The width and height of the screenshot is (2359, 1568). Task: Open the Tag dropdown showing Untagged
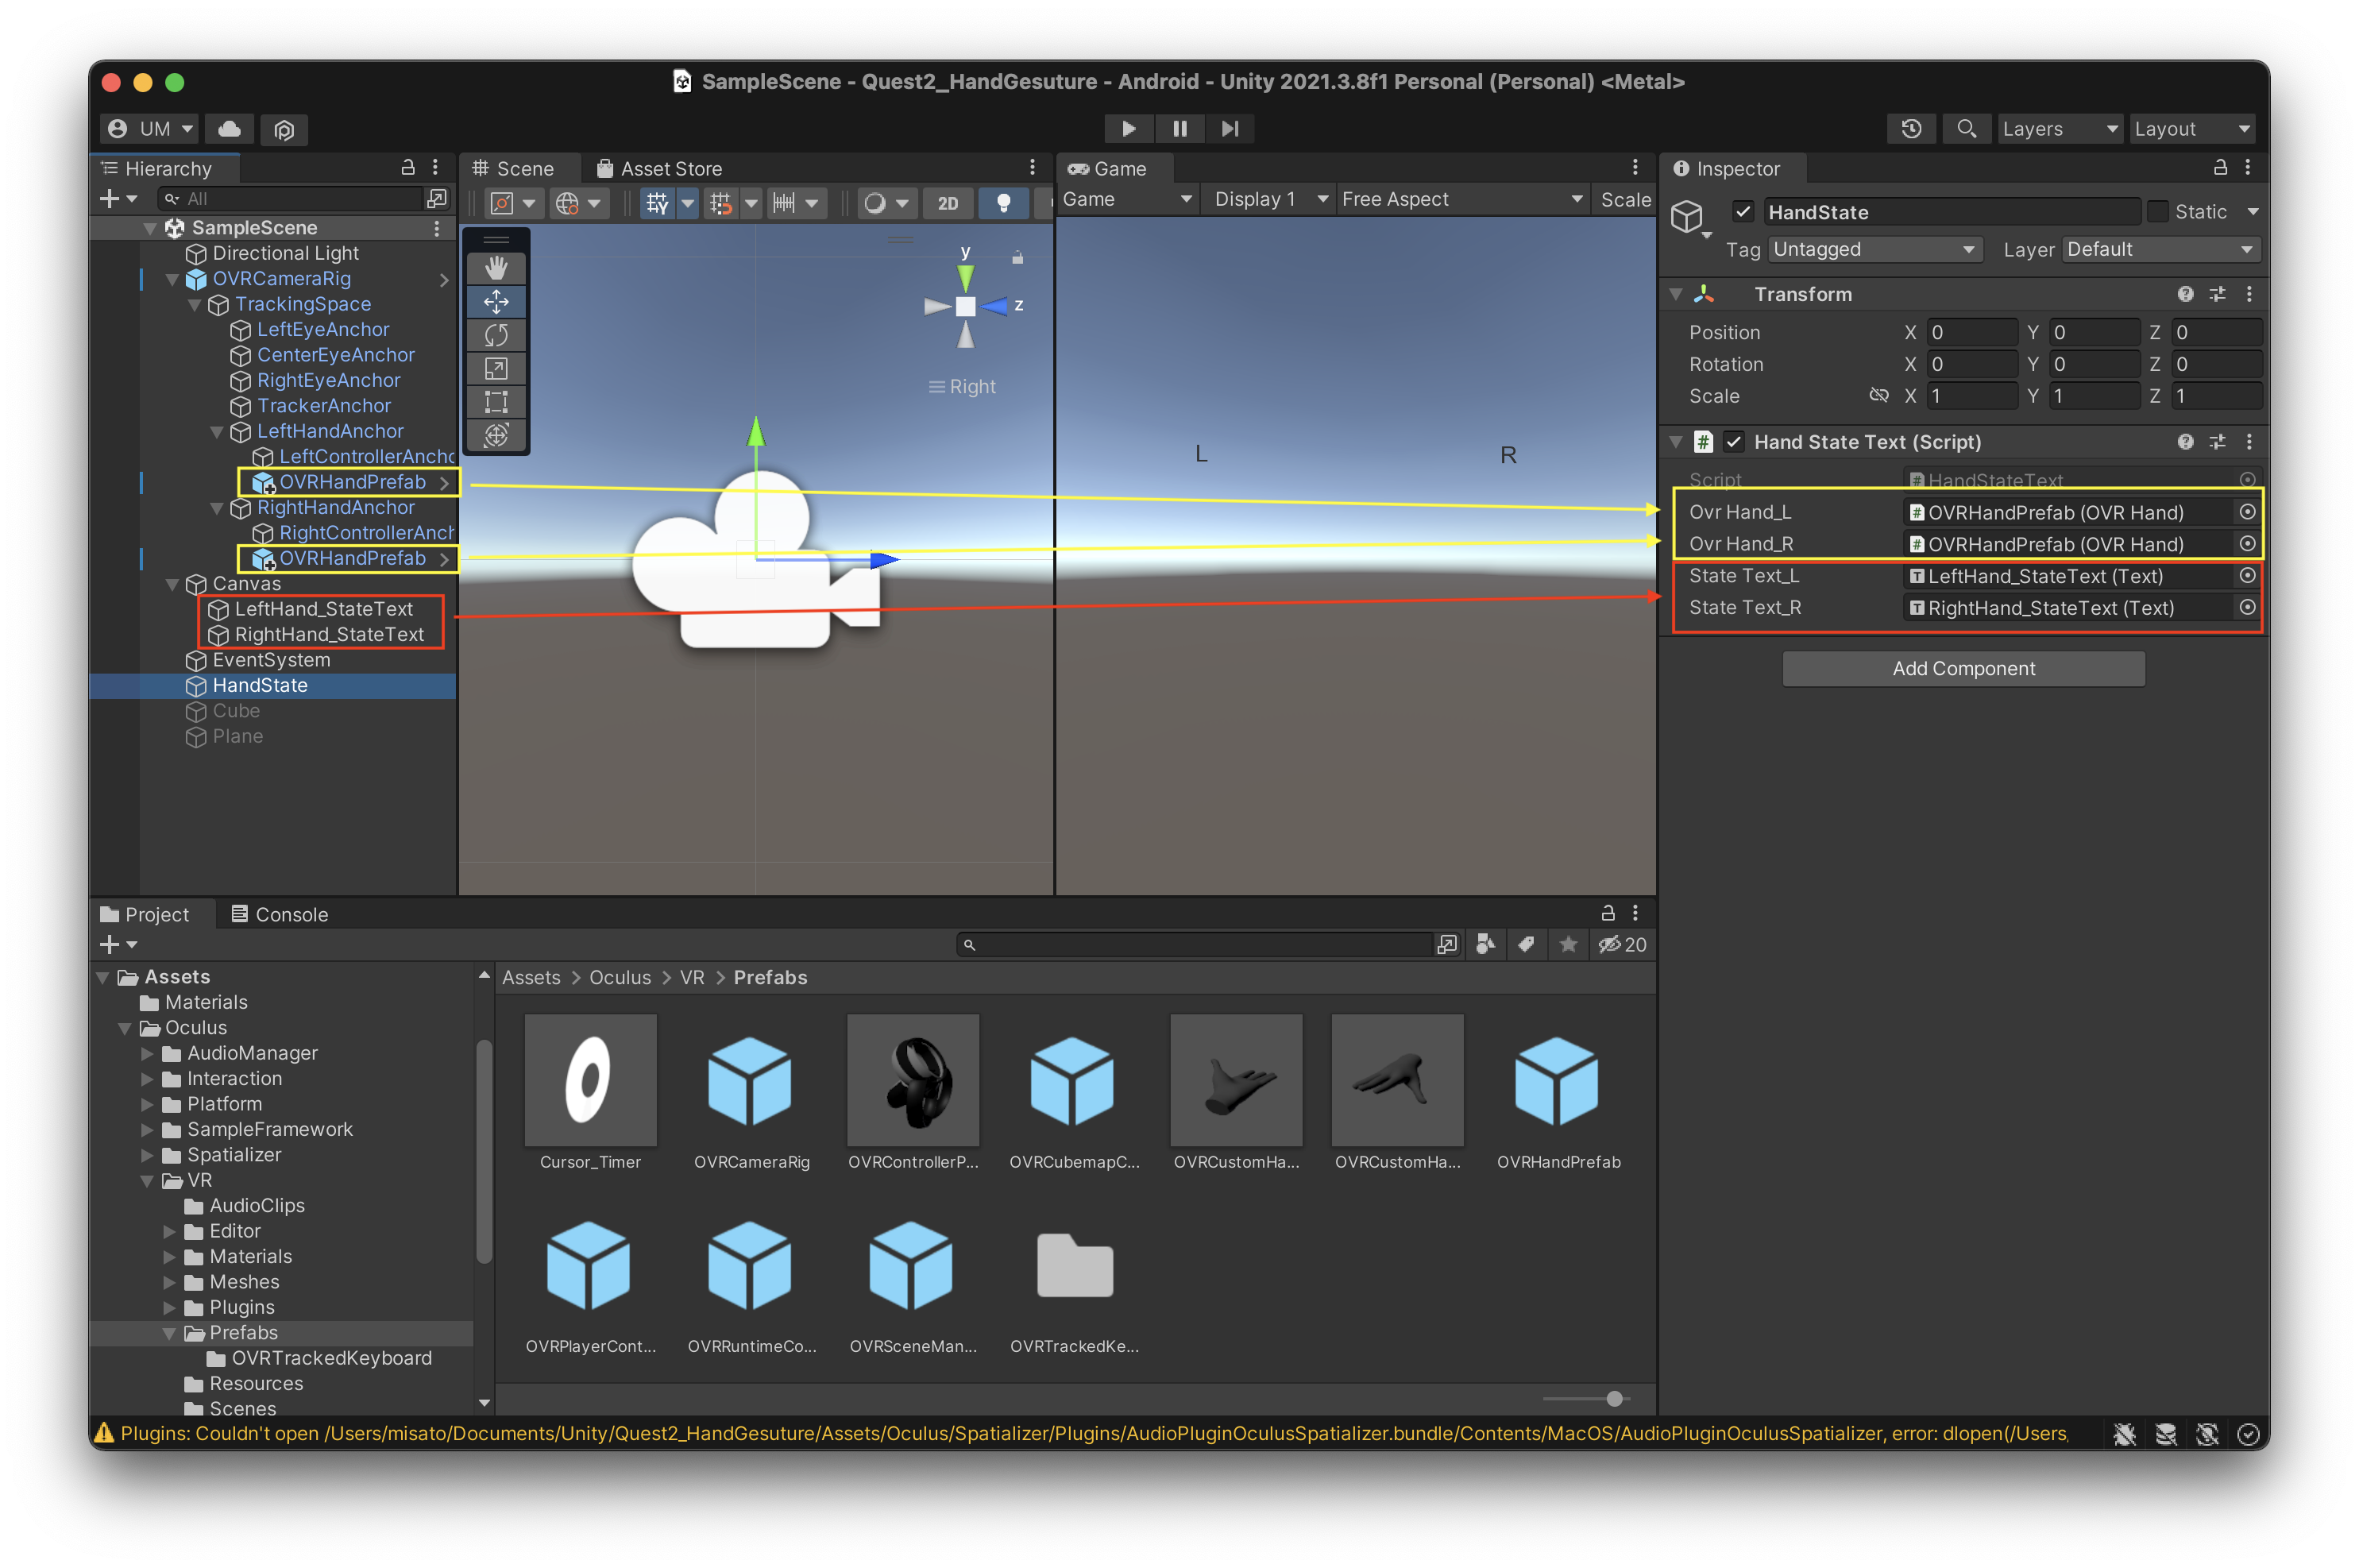(1875, 250)
